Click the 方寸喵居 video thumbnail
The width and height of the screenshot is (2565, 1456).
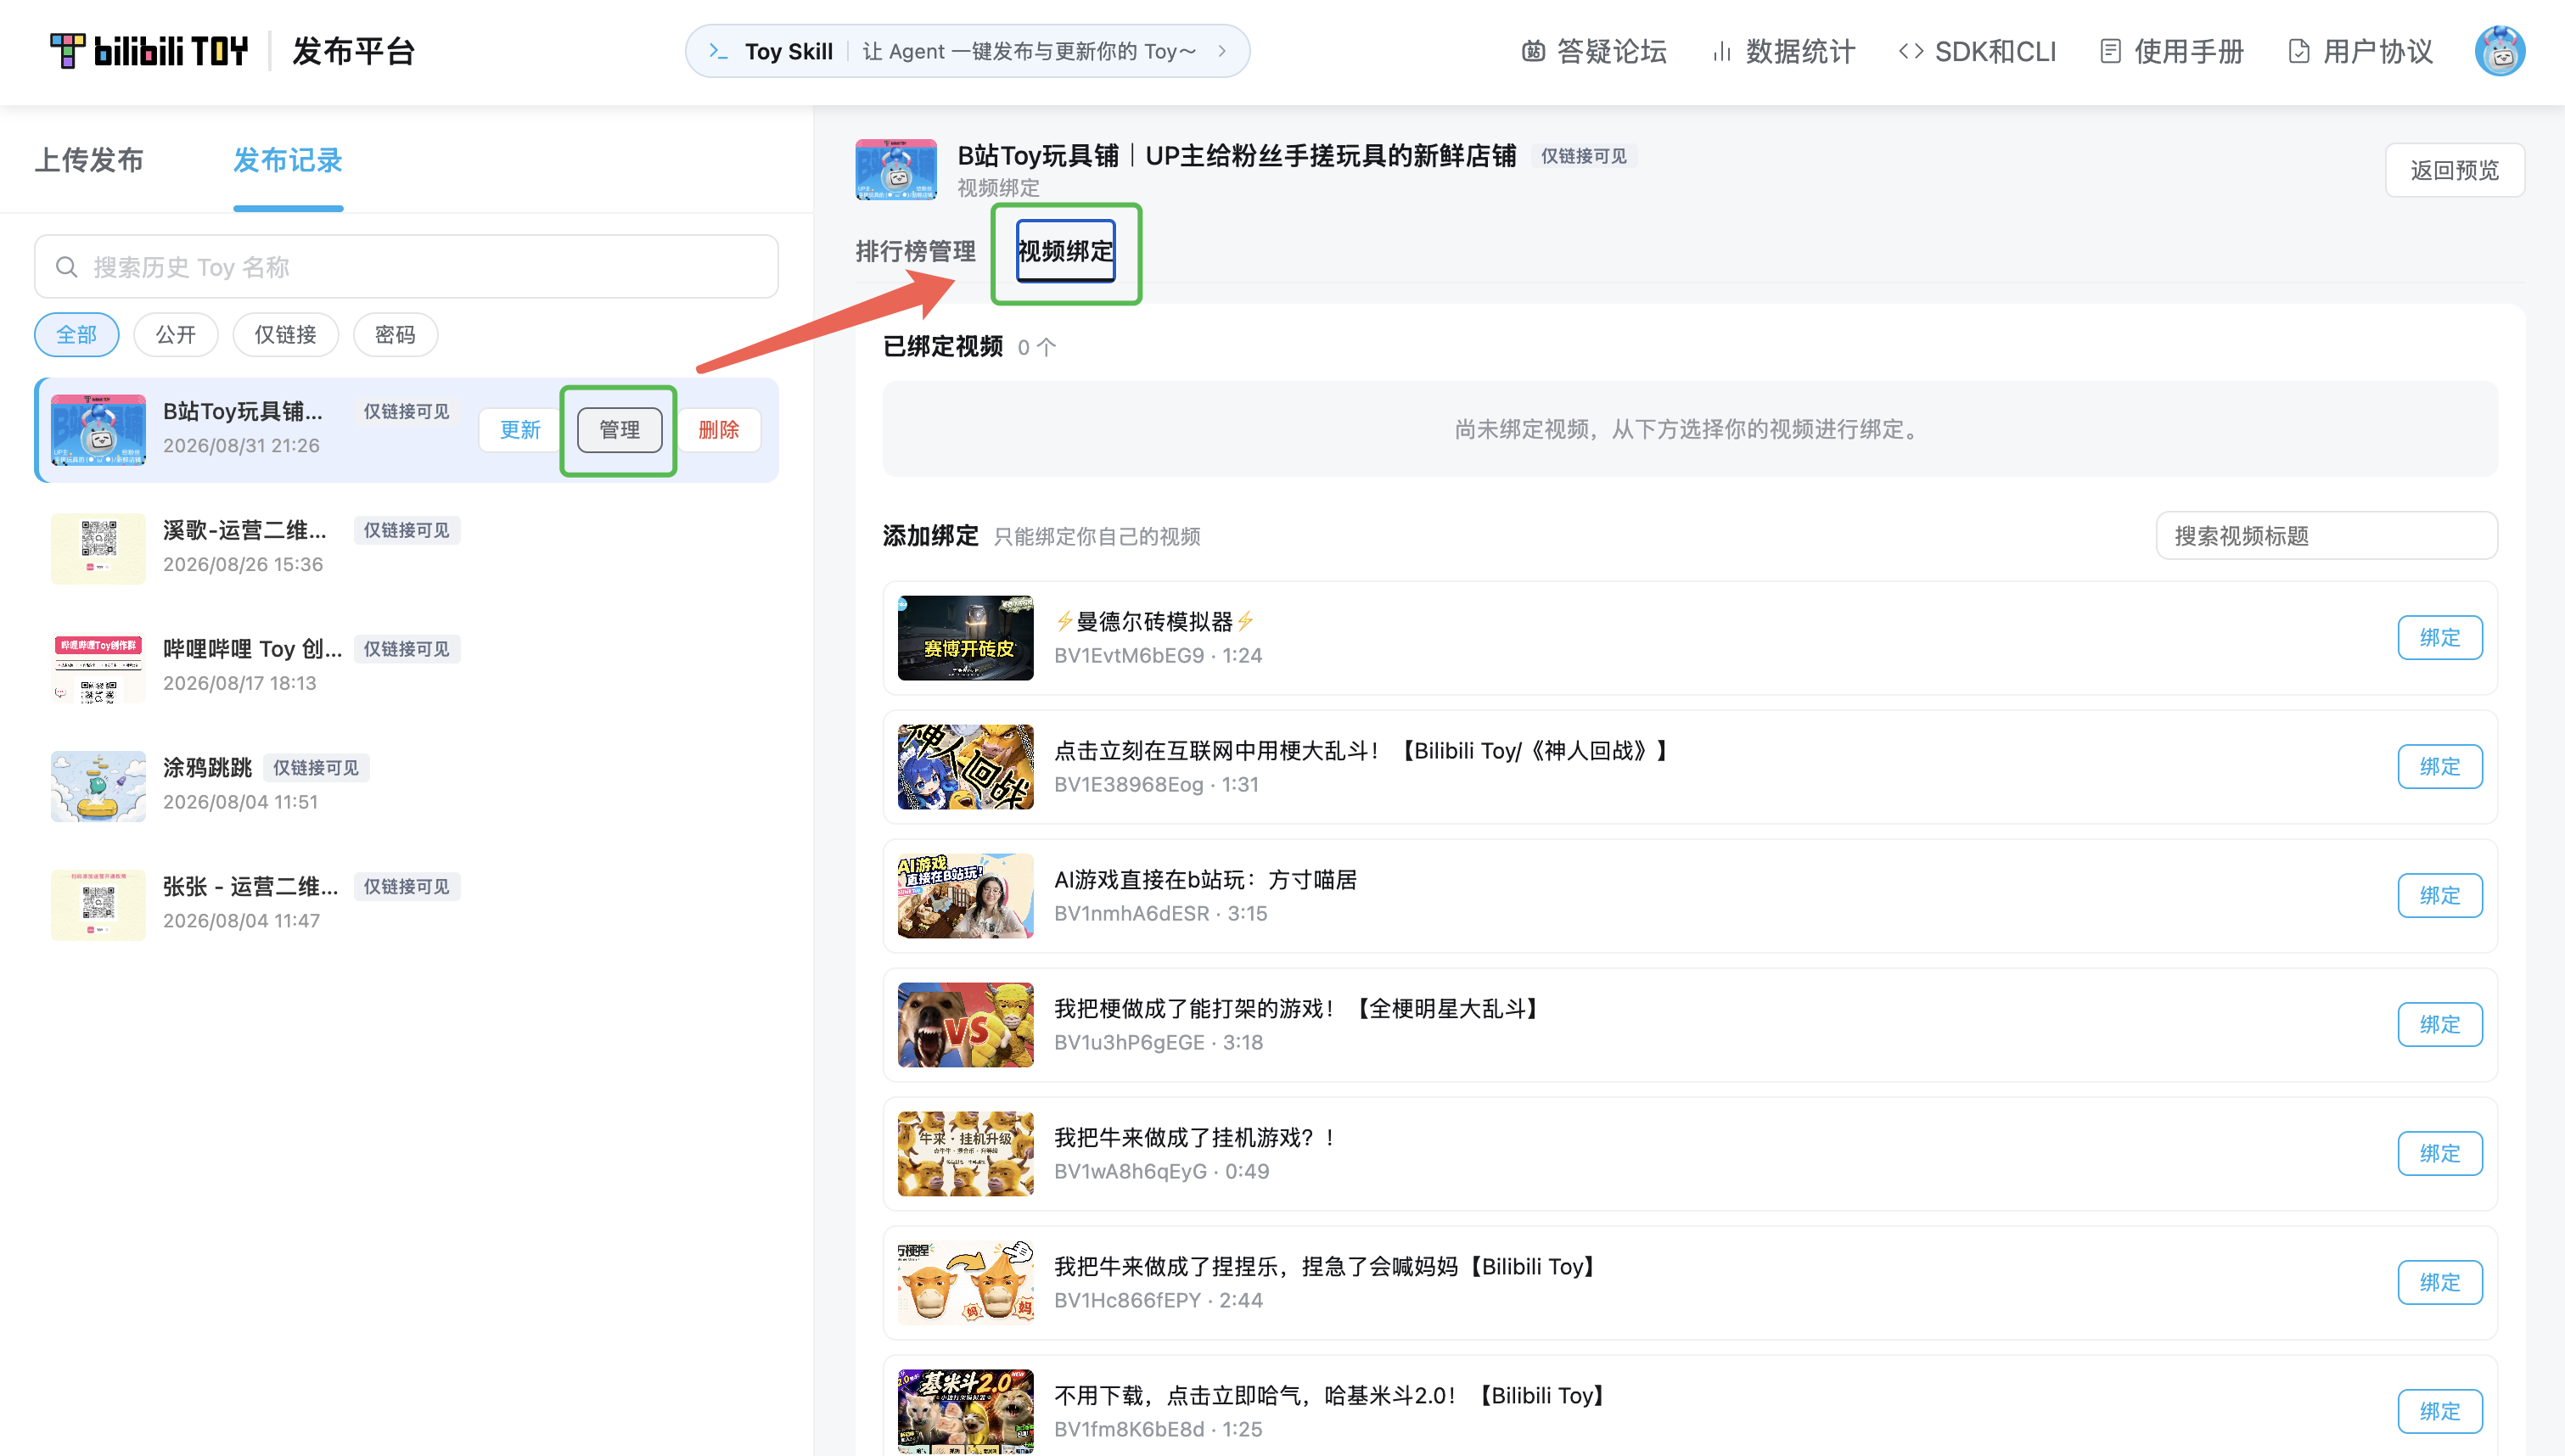point(965,896)
